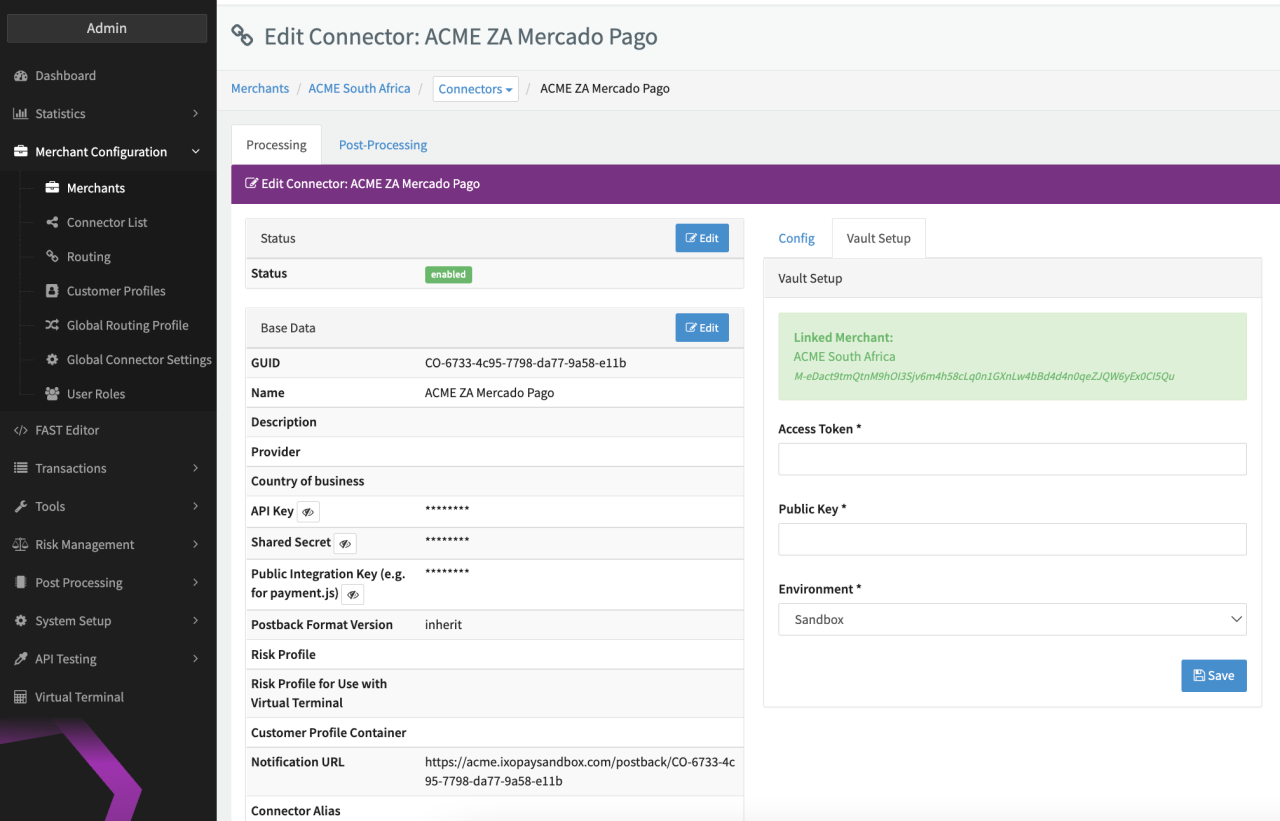Show the hidden Shared Secret
The height and width of the screenshot is (821, 1280).
pos(345,543)
